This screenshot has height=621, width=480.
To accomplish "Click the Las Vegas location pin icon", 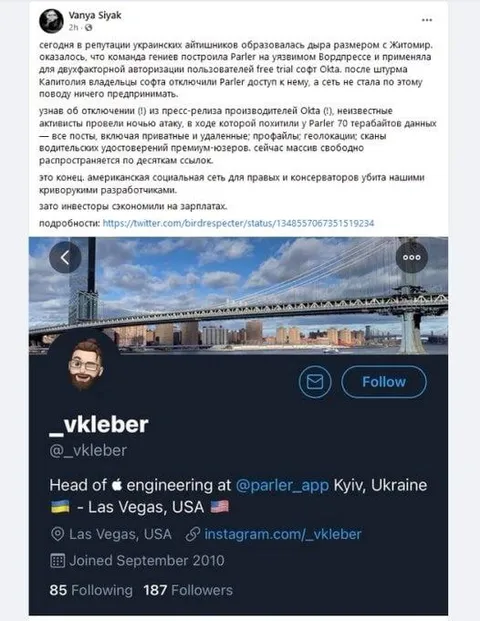I will [x=57, y=535].
